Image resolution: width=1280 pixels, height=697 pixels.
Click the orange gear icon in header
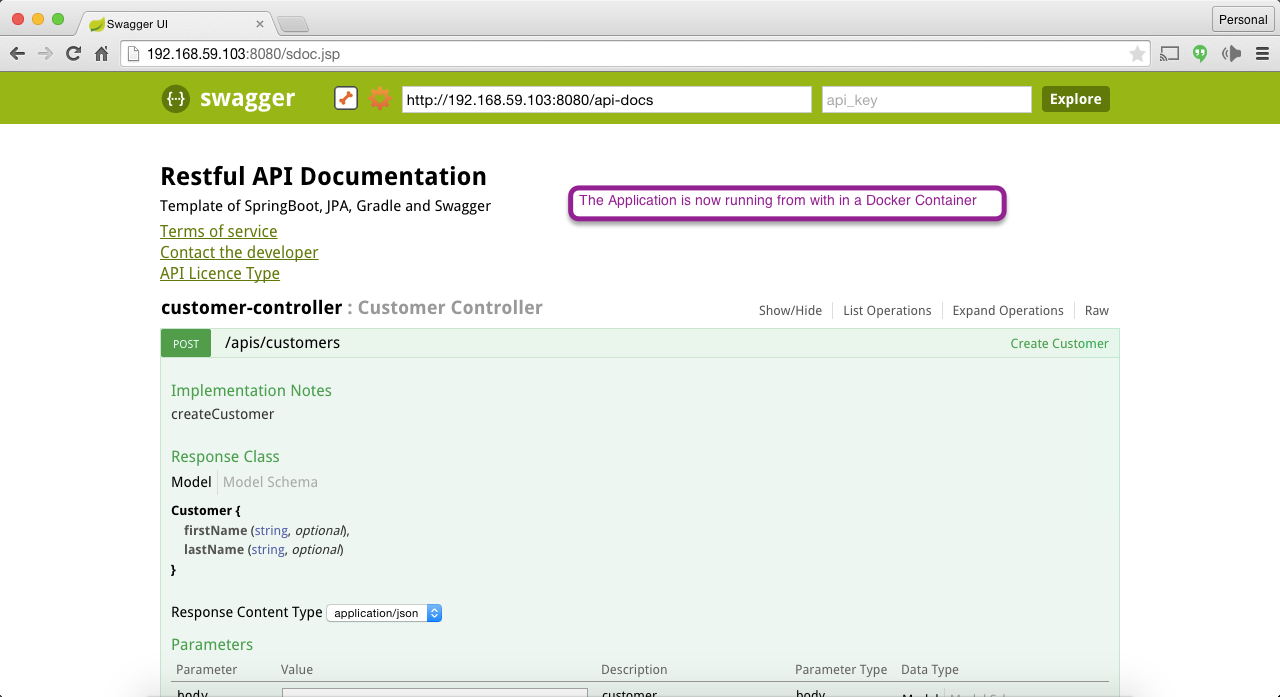pos(380,98)
